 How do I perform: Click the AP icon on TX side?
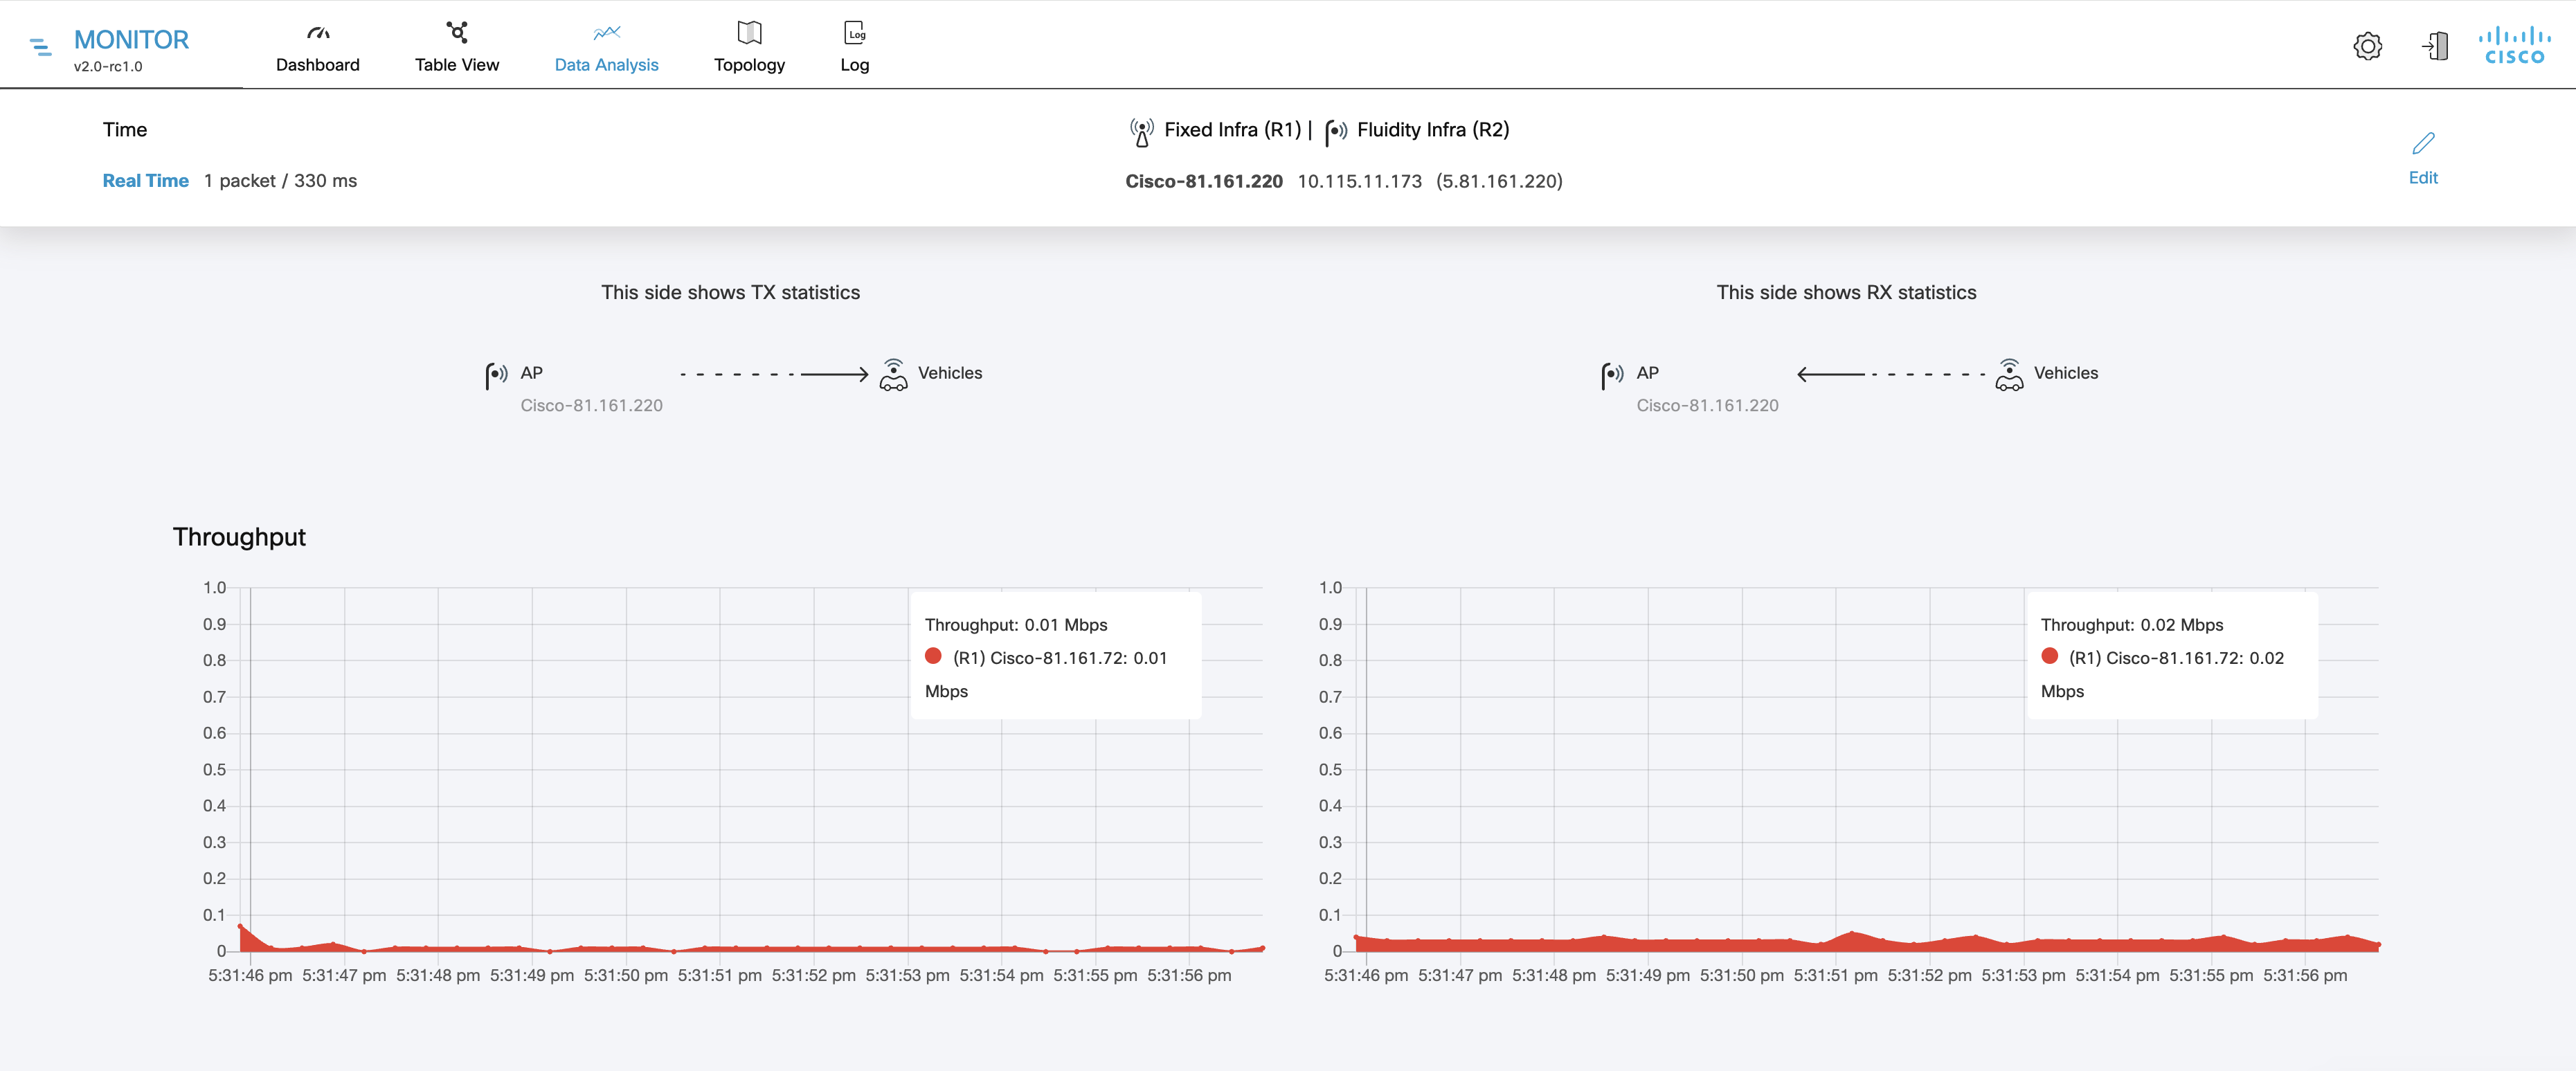click(x=496, y=375)
